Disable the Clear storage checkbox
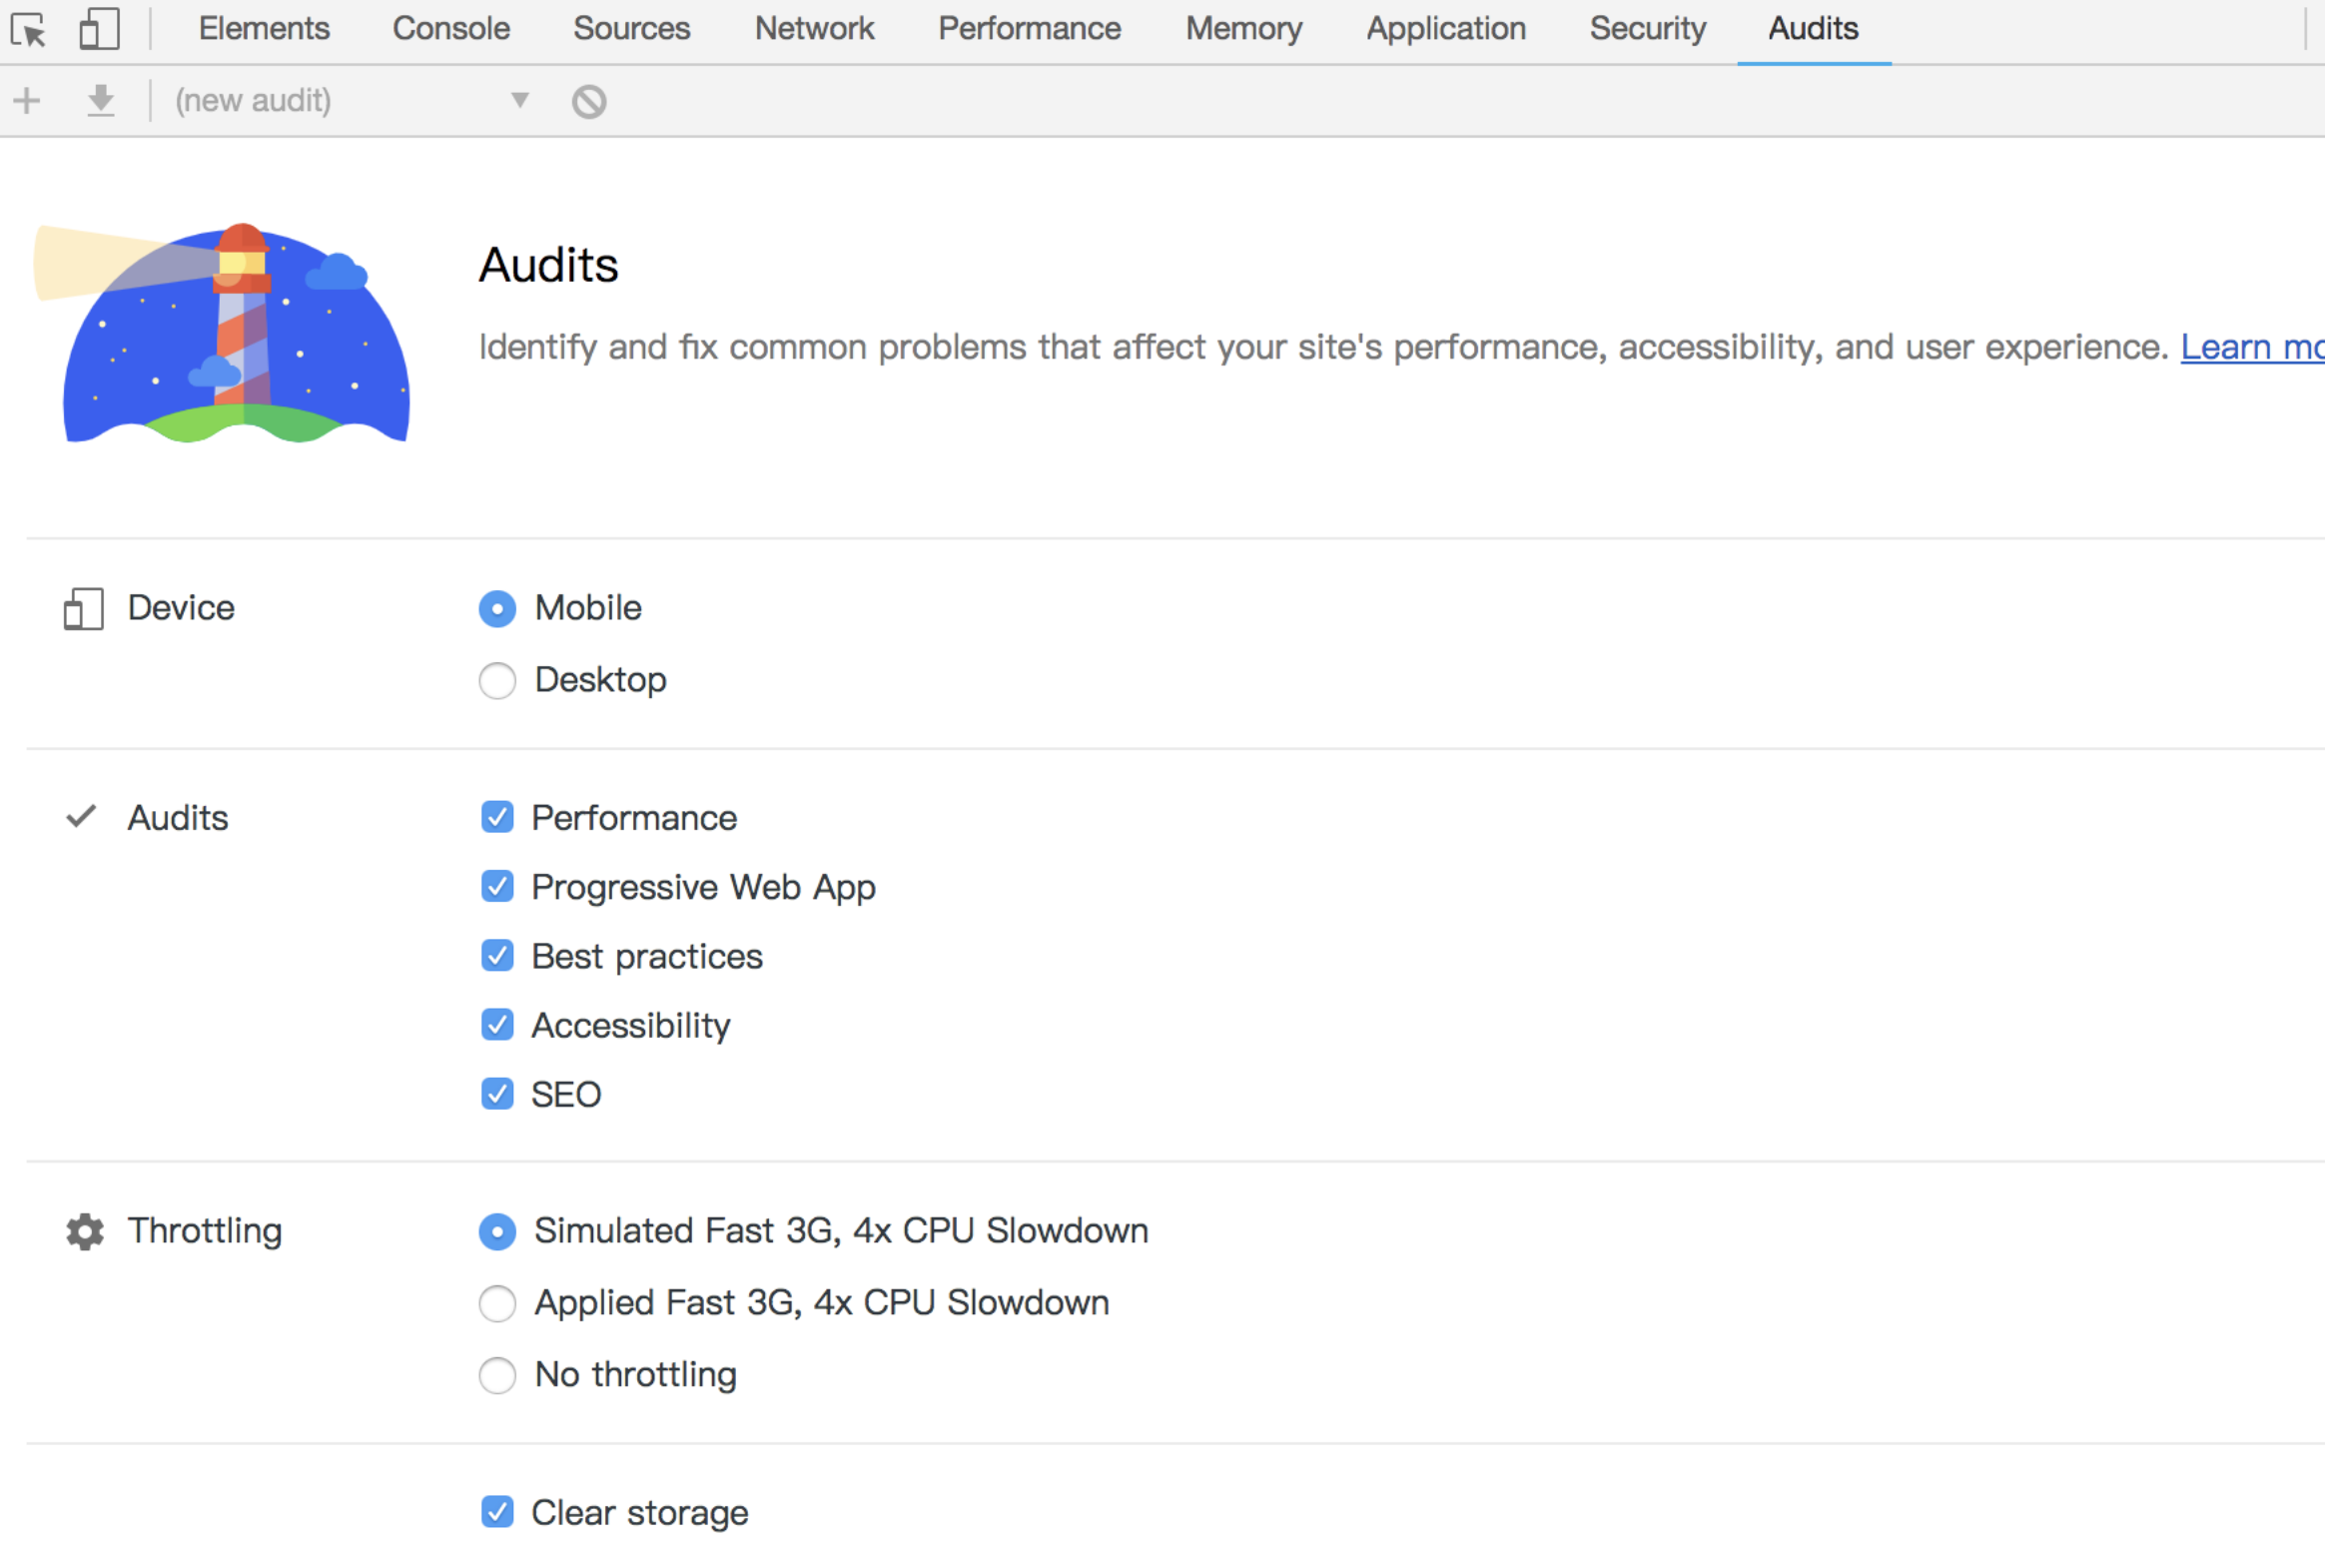This screenshot has width=2325, height=1568. pos(497,1512)
